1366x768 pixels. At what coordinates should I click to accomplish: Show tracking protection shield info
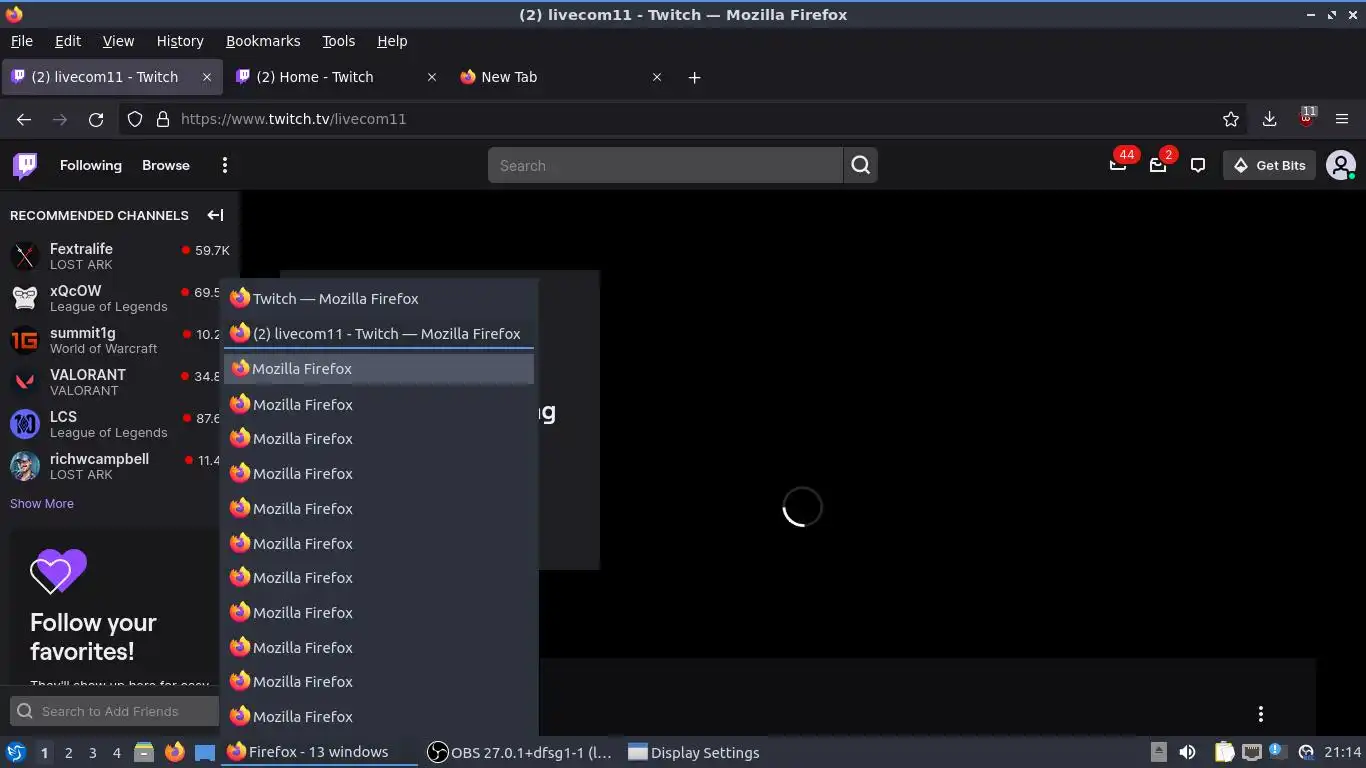[x=135, y=119]
